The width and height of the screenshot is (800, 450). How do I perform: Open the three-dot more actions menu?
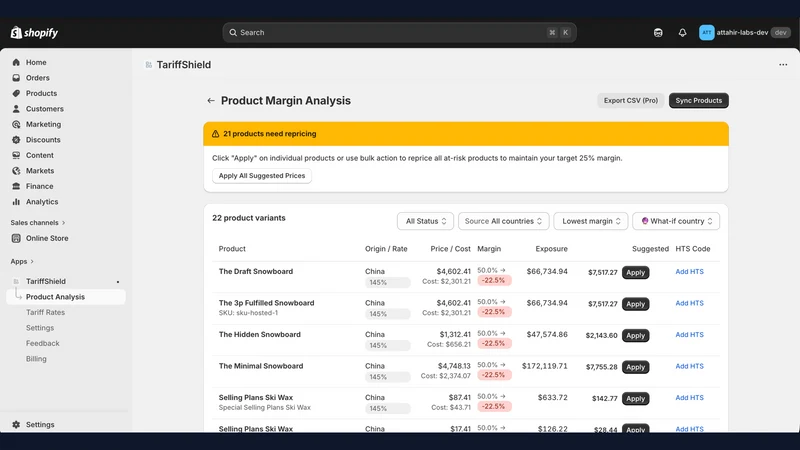[783, 65]
